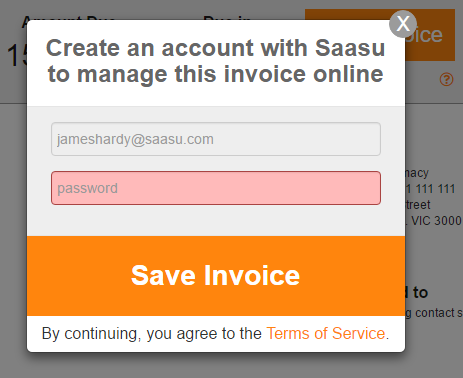Click into the red password field
463x378 pixels.
point(216,188)
